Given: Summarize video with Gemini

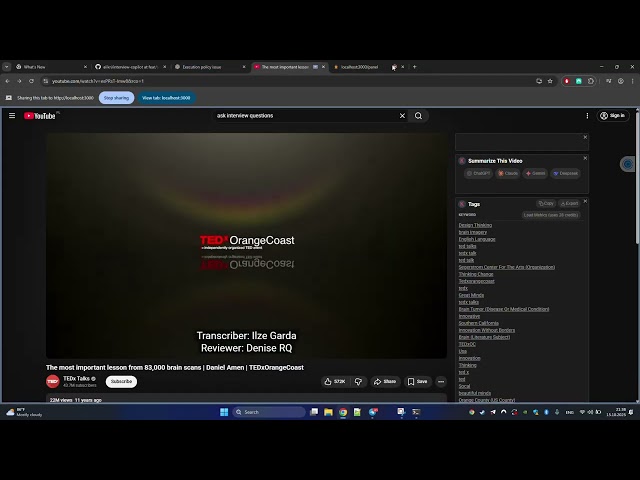Looking at the screenshot, I should click(x=535, y=173).
